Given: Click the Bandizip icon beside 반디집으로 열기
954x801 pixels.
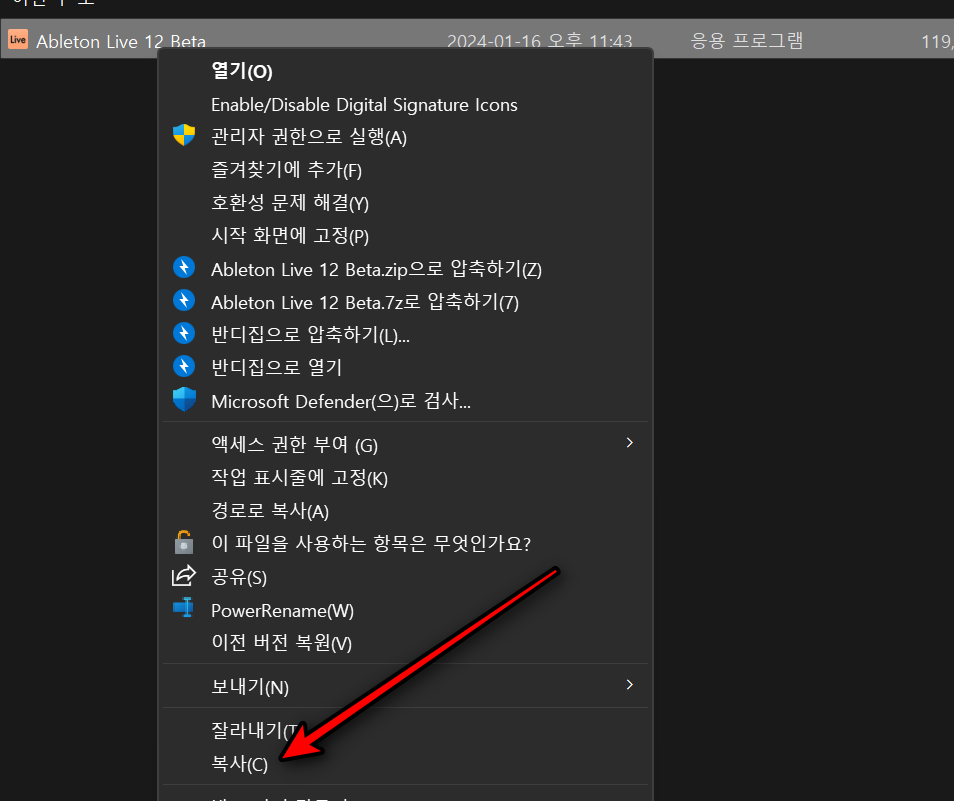Looking at the screenshot, I should click(x=184, y=366).
